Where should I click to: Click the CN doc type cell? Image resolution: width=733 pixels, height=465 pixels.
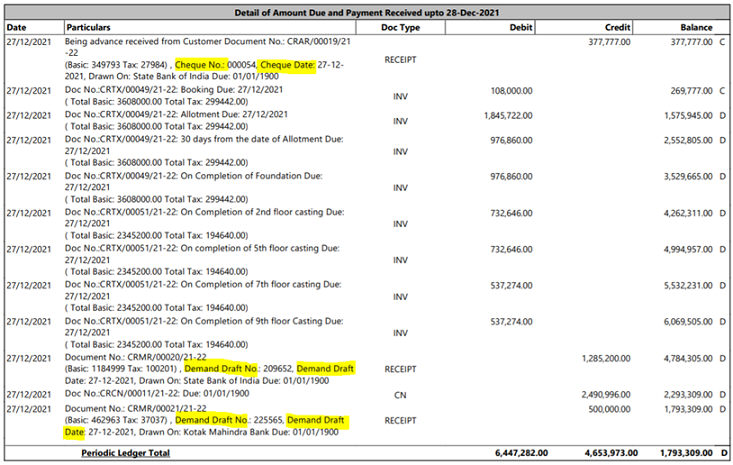point(400,396)
